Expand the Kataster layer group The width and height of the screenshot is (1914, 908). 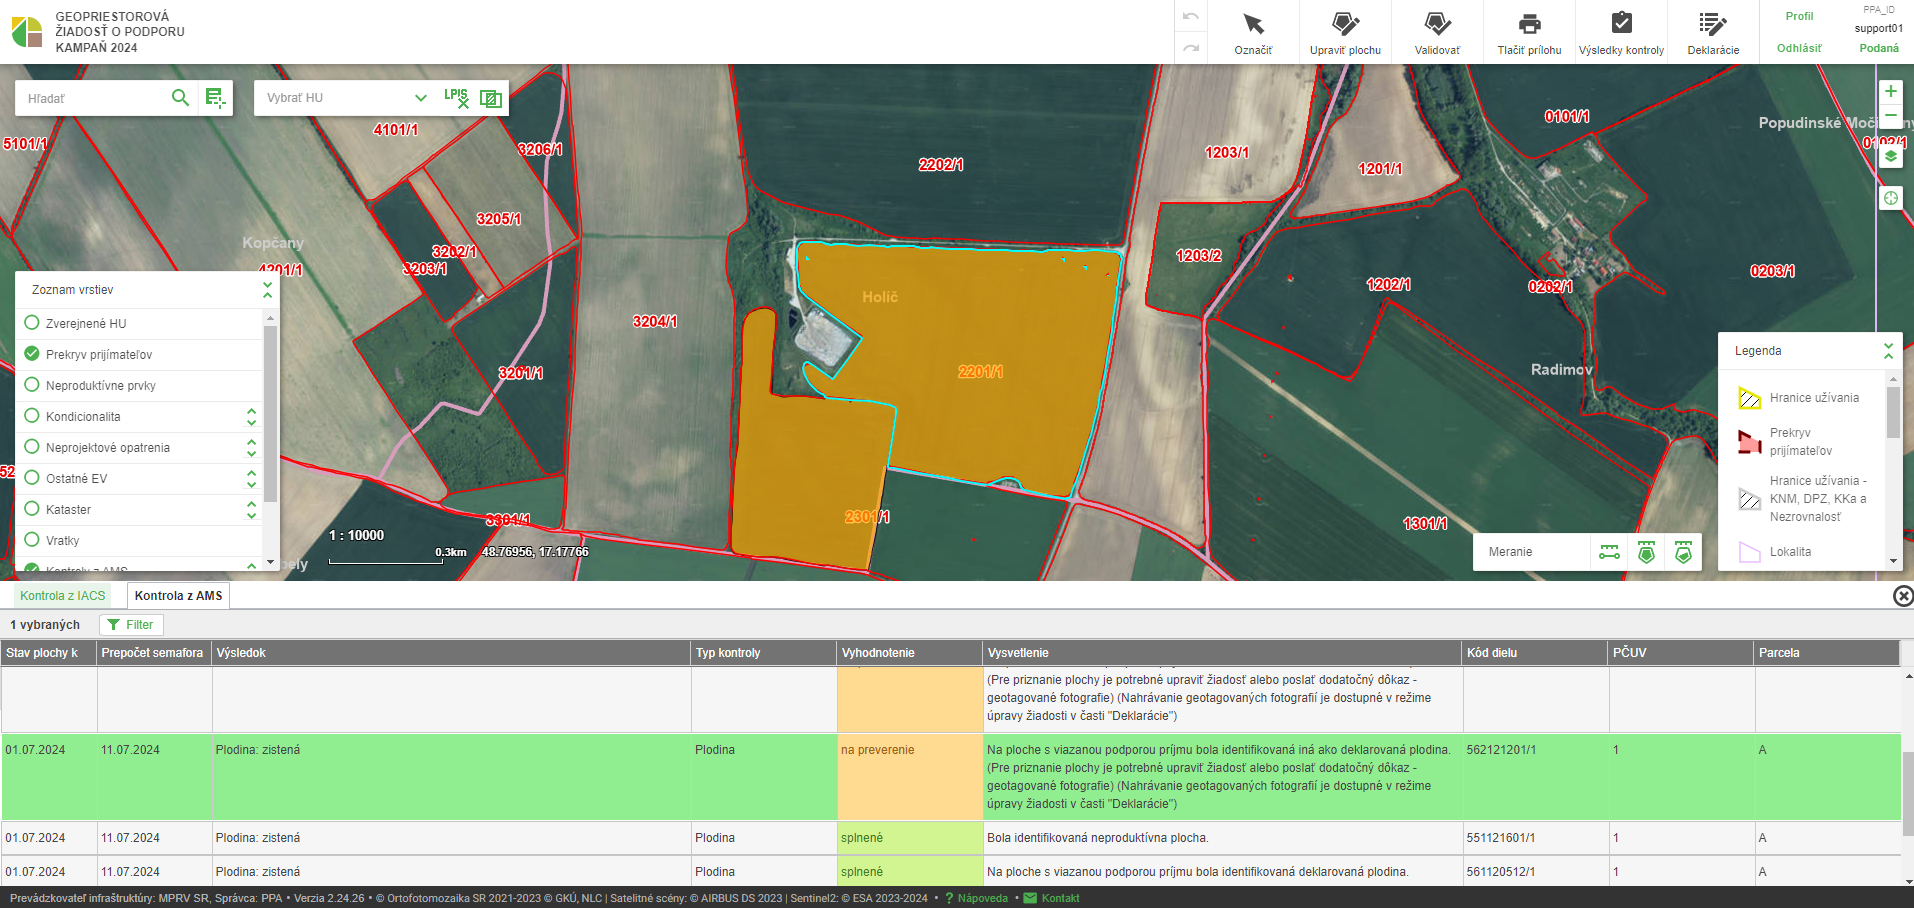[x=251, y=510]
